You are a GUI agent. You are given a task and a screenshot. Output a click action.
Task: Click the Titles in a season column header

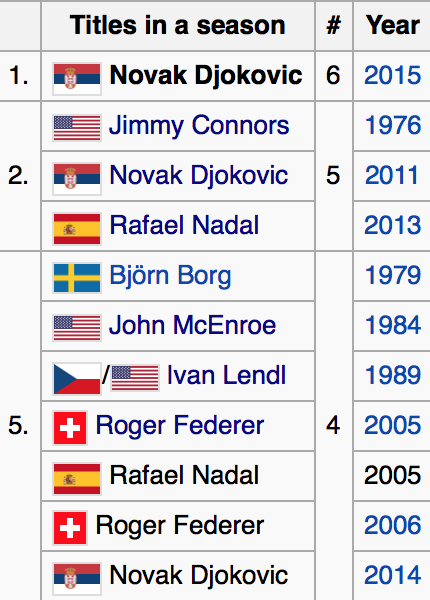[178, 25]
